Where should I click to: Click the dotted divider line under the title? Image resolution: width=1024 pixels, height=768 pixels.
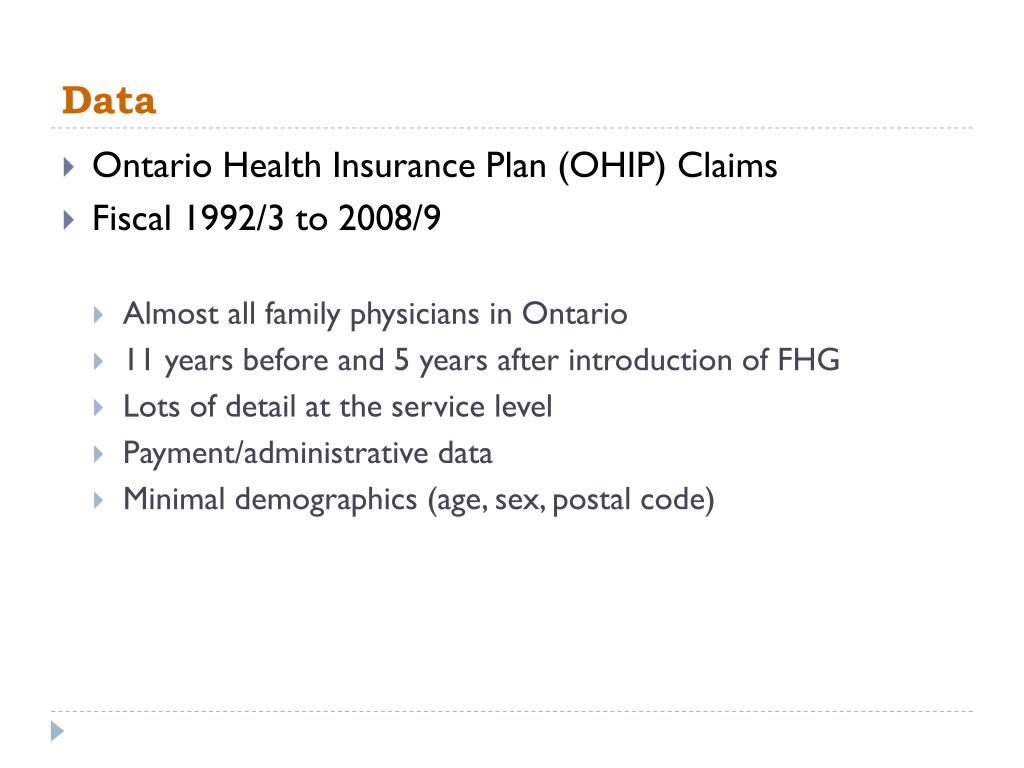(x=512, y=128)
